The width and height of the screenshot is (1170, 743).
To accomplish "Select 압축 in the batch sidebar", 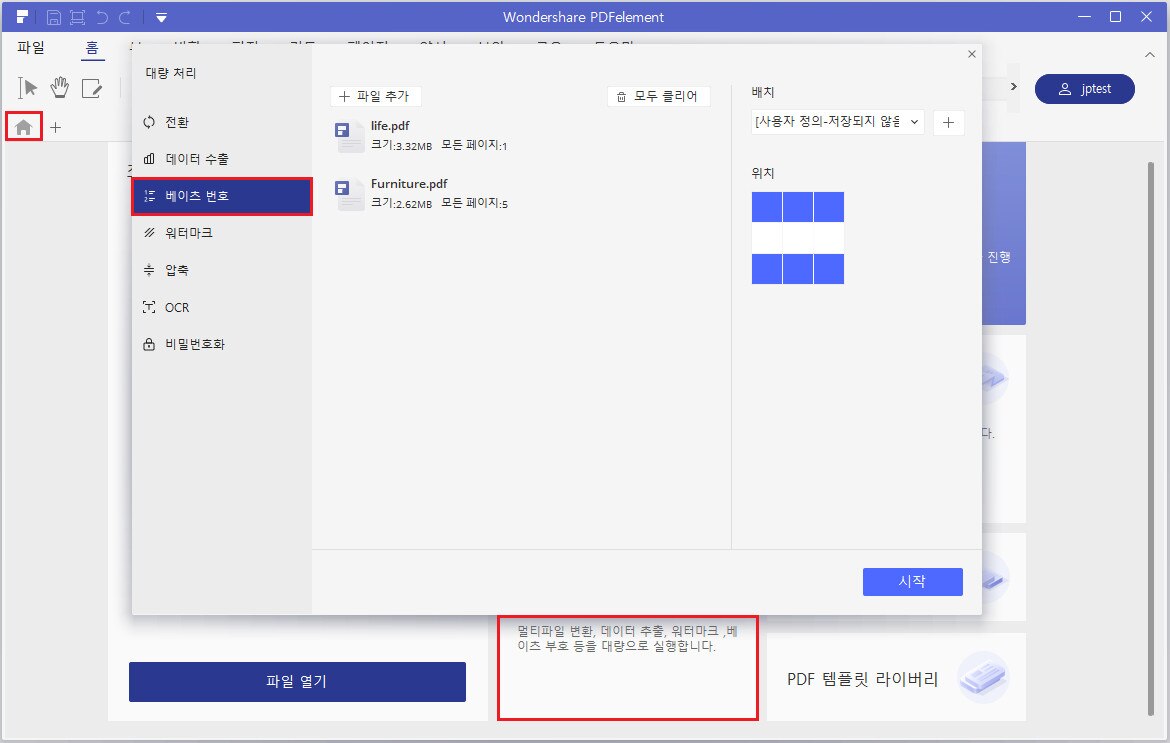I will [x=222, y=270].
